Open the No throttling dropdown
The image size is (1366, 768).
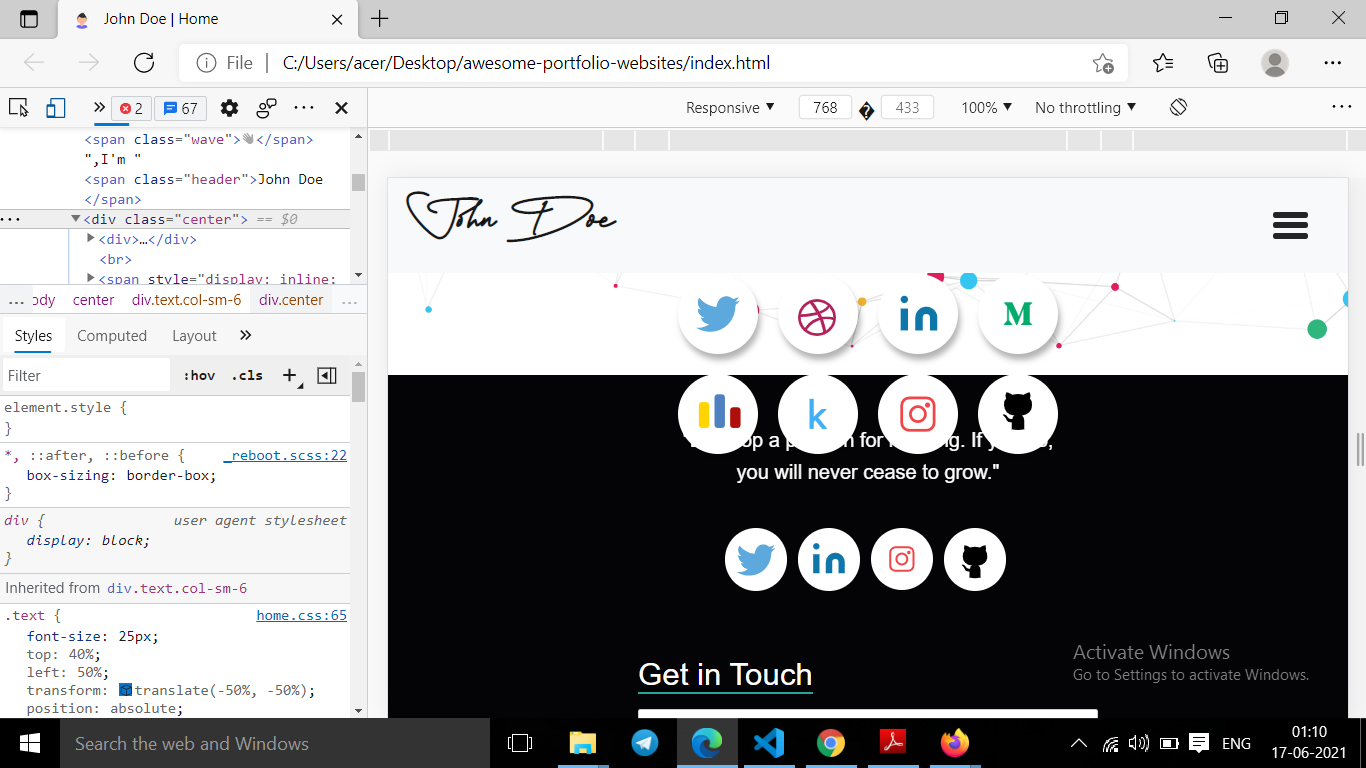pyautogui.click(x=1084, y=107)
